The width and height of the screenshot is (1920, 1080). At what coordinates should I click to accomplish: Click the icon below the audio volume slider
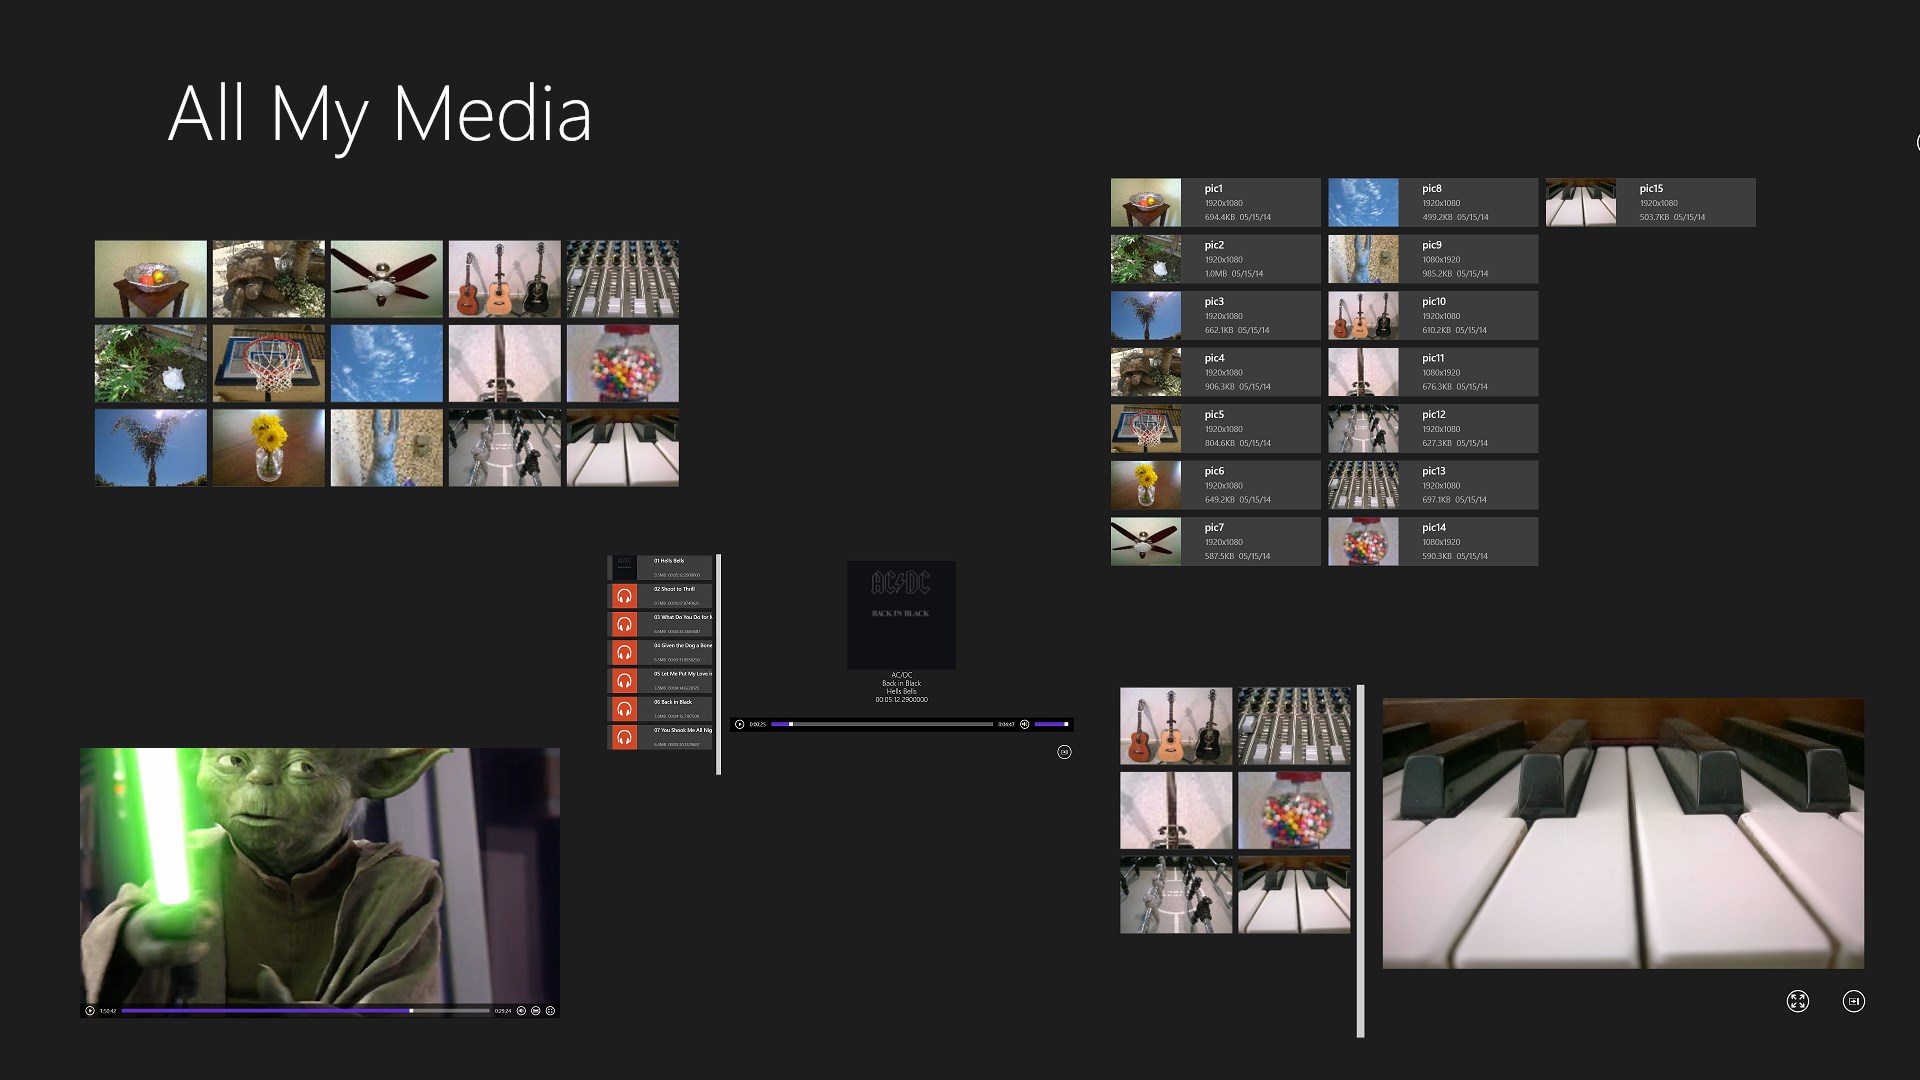1064,752
